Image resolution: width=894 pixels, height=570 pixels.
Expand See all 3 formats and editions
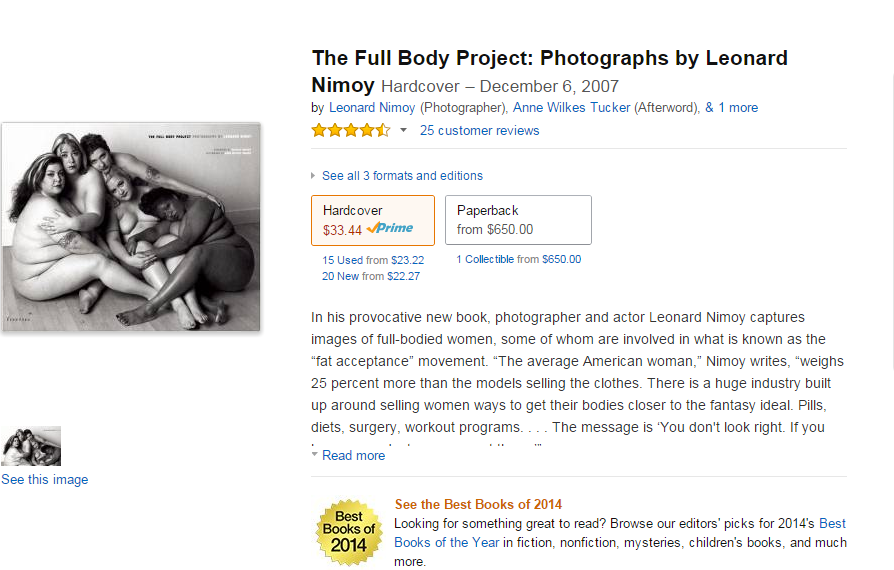[402, 176]
